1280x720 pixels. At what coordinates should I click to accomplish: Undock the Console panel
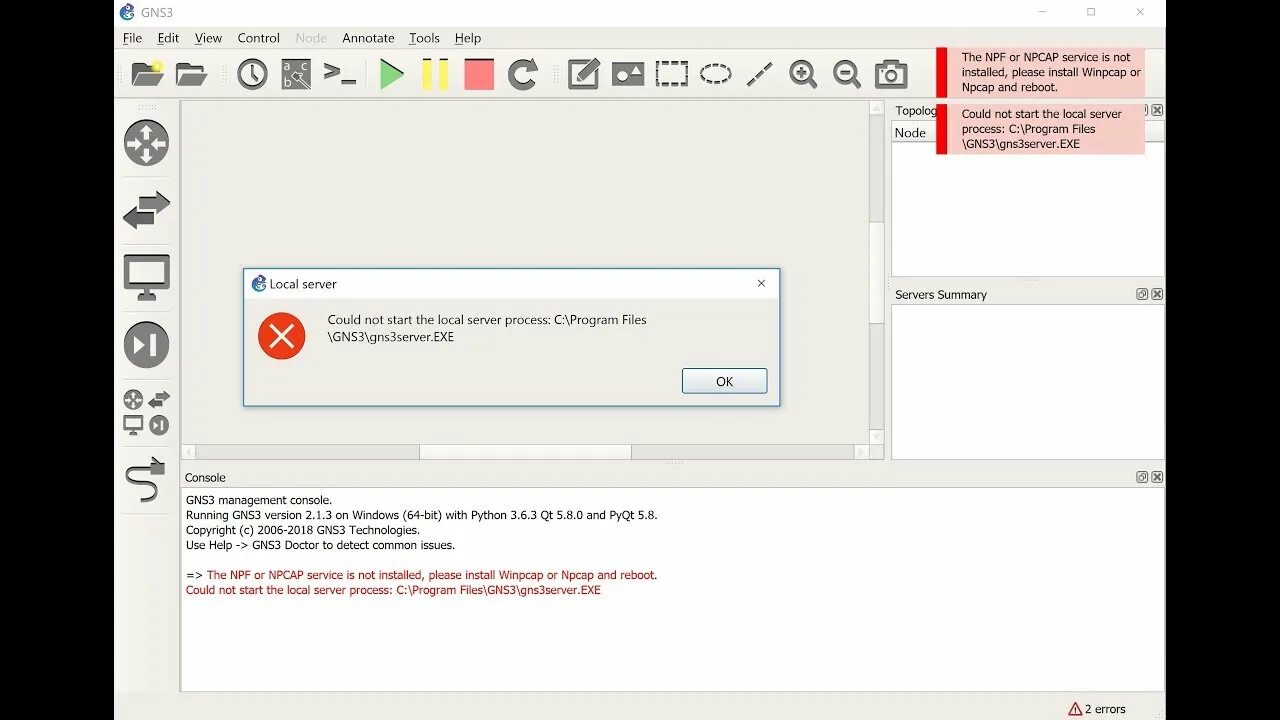1142,477
